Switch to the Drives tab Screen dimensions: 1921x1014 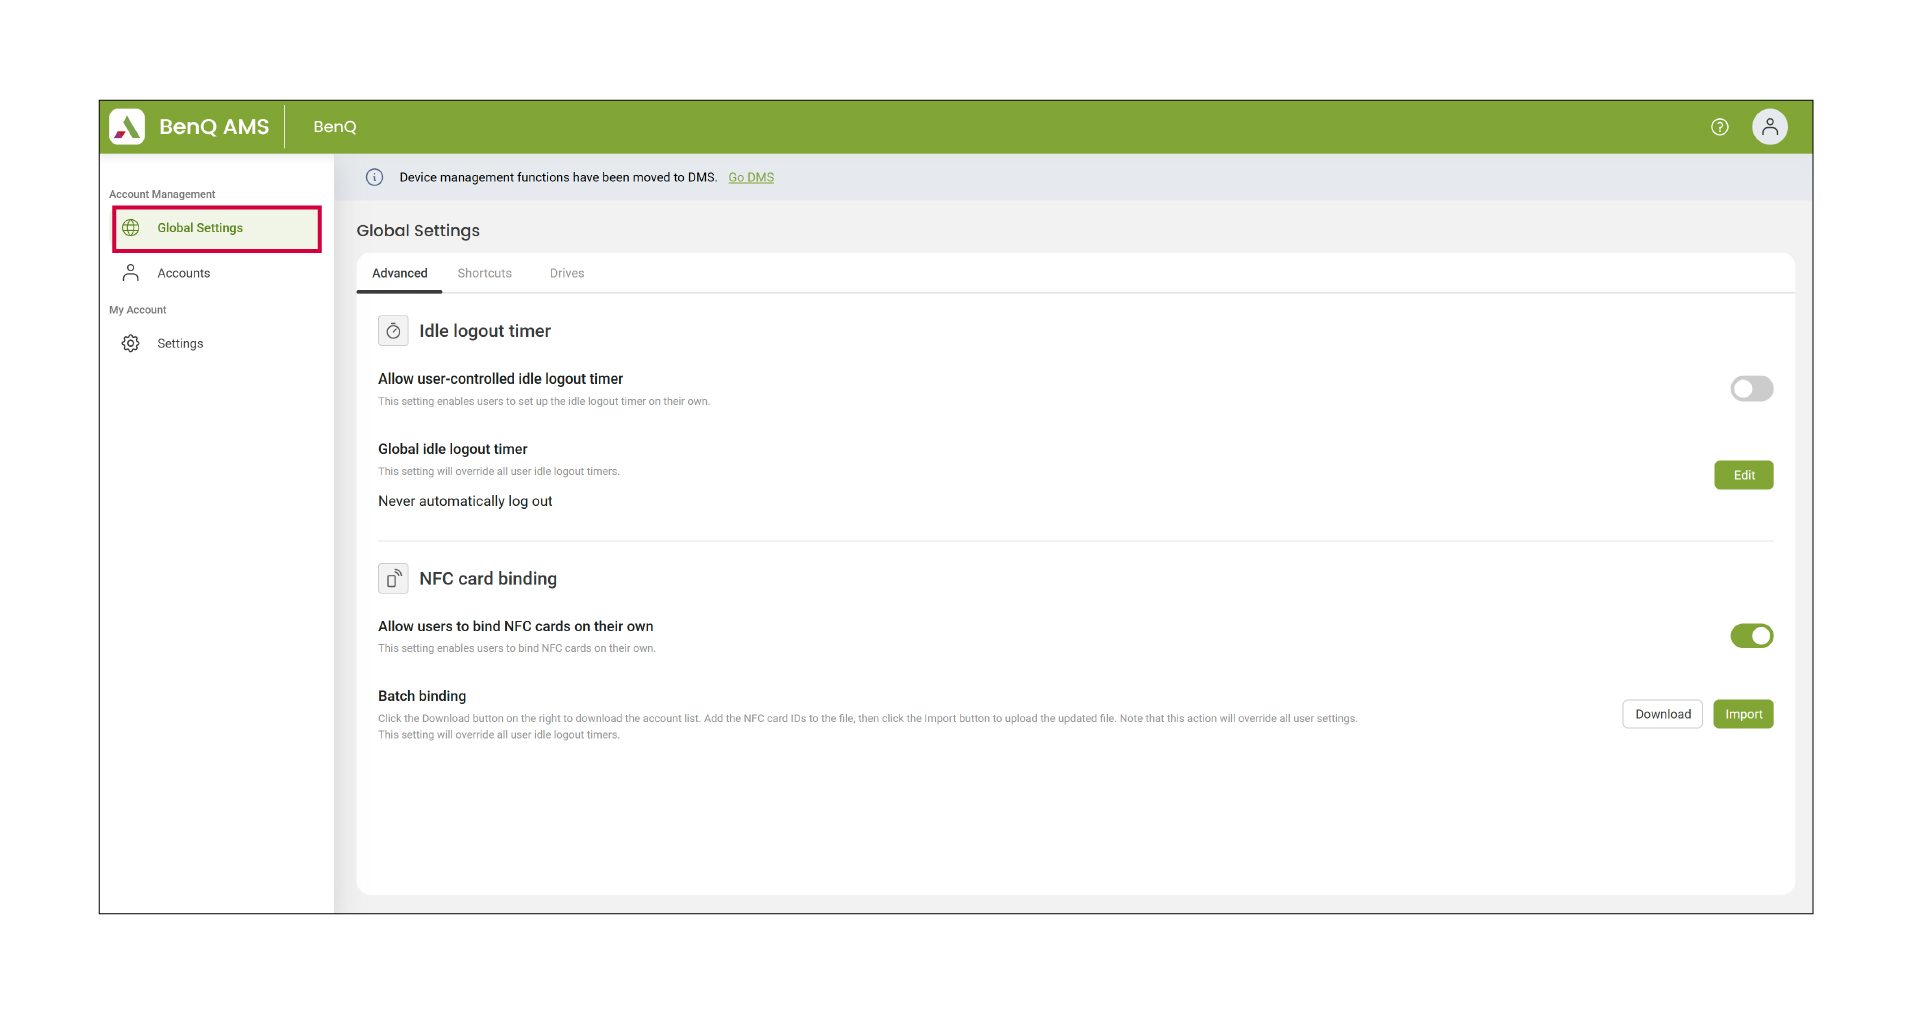(x=567, y=273)
